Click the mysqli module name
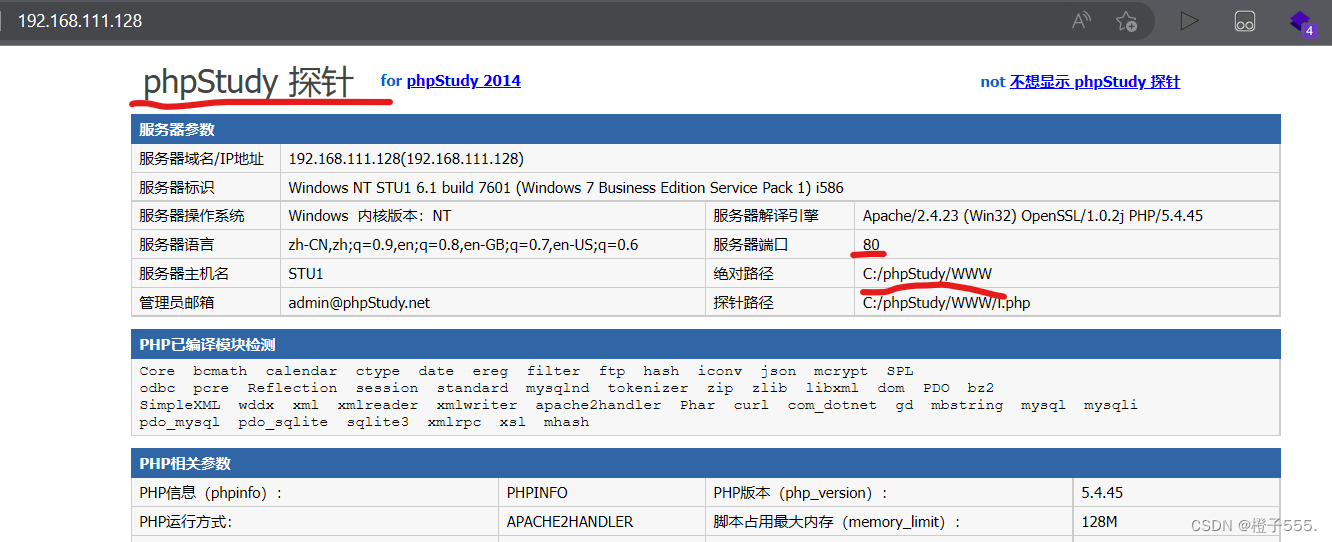 [x=1111, y=405]
